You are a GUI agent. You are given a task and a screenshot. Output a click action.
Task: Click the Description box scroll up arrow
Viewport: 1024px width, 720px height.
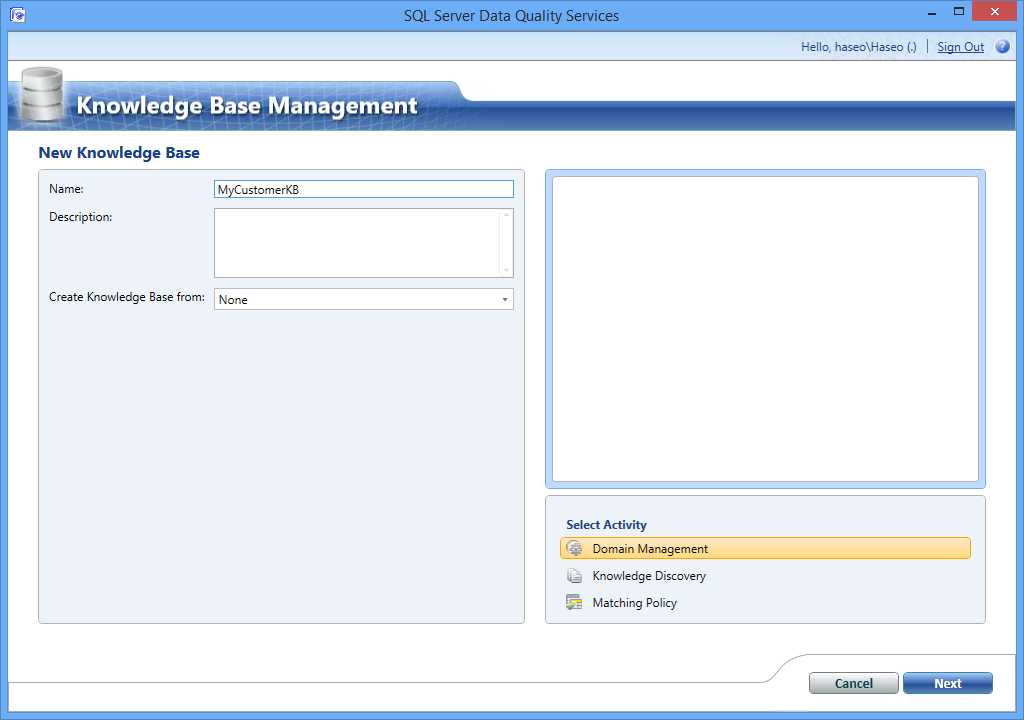tap(506, 215)
